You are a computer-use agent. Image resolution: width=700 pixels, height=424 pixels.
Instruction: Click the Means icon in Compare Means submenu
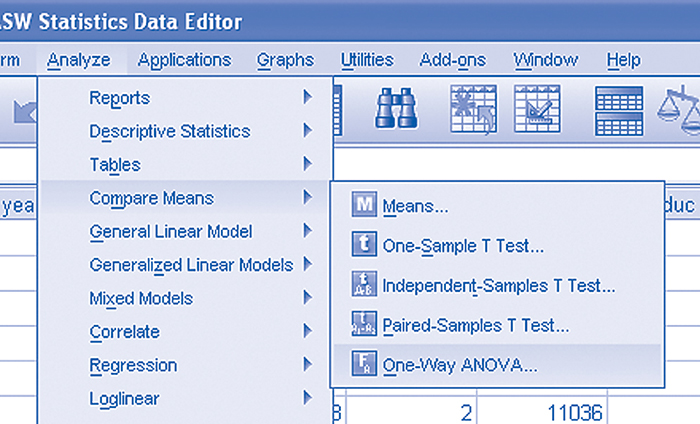click(364, 206)
